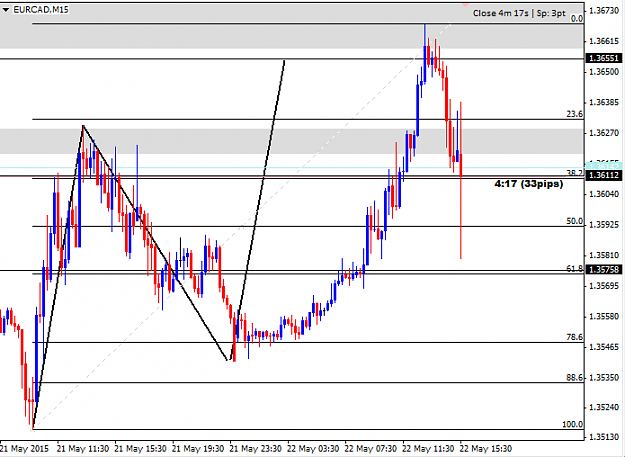This screenshot has width=625, height=457.
Task: Select the 78.6 Fibonacci level label
Action: click(575, 337)
